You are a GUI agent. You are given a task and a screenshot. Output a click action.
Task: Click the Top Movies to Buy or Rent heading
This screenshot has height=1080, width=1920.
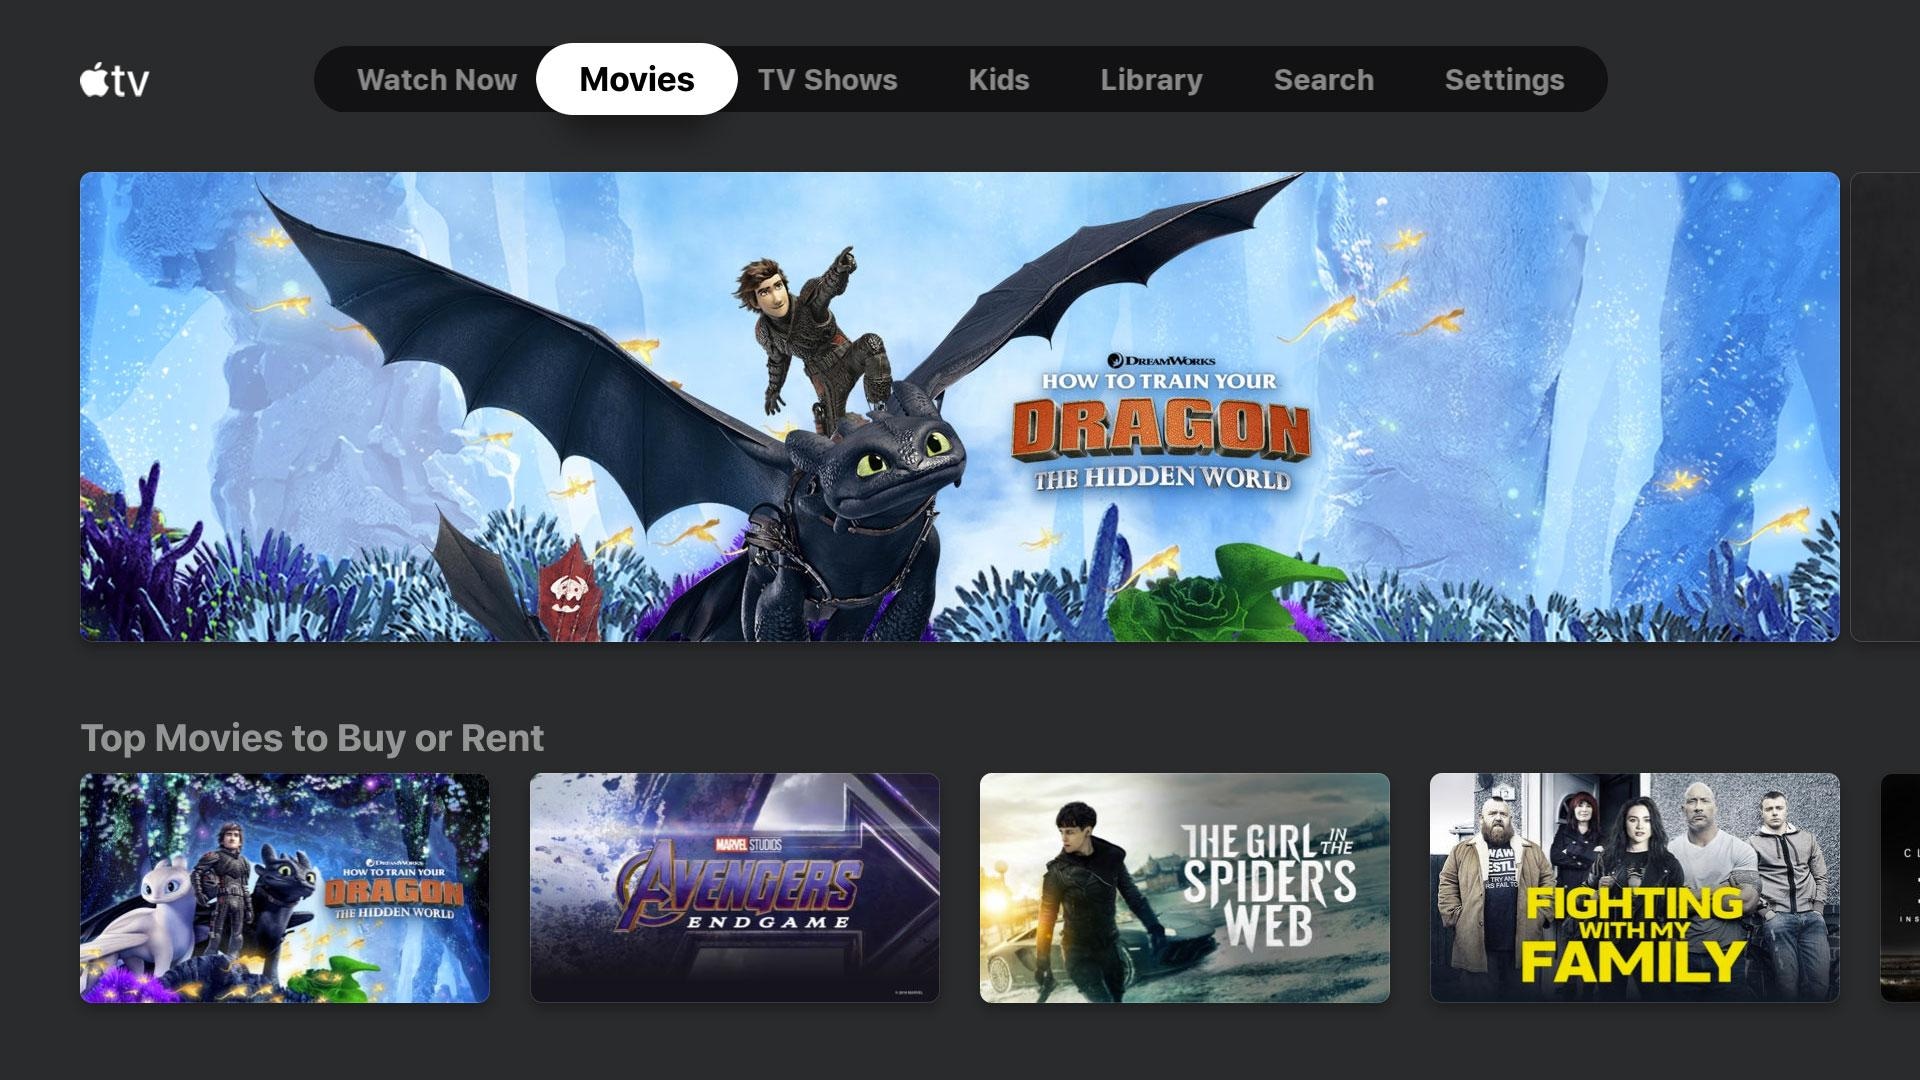tap(312, 738)
